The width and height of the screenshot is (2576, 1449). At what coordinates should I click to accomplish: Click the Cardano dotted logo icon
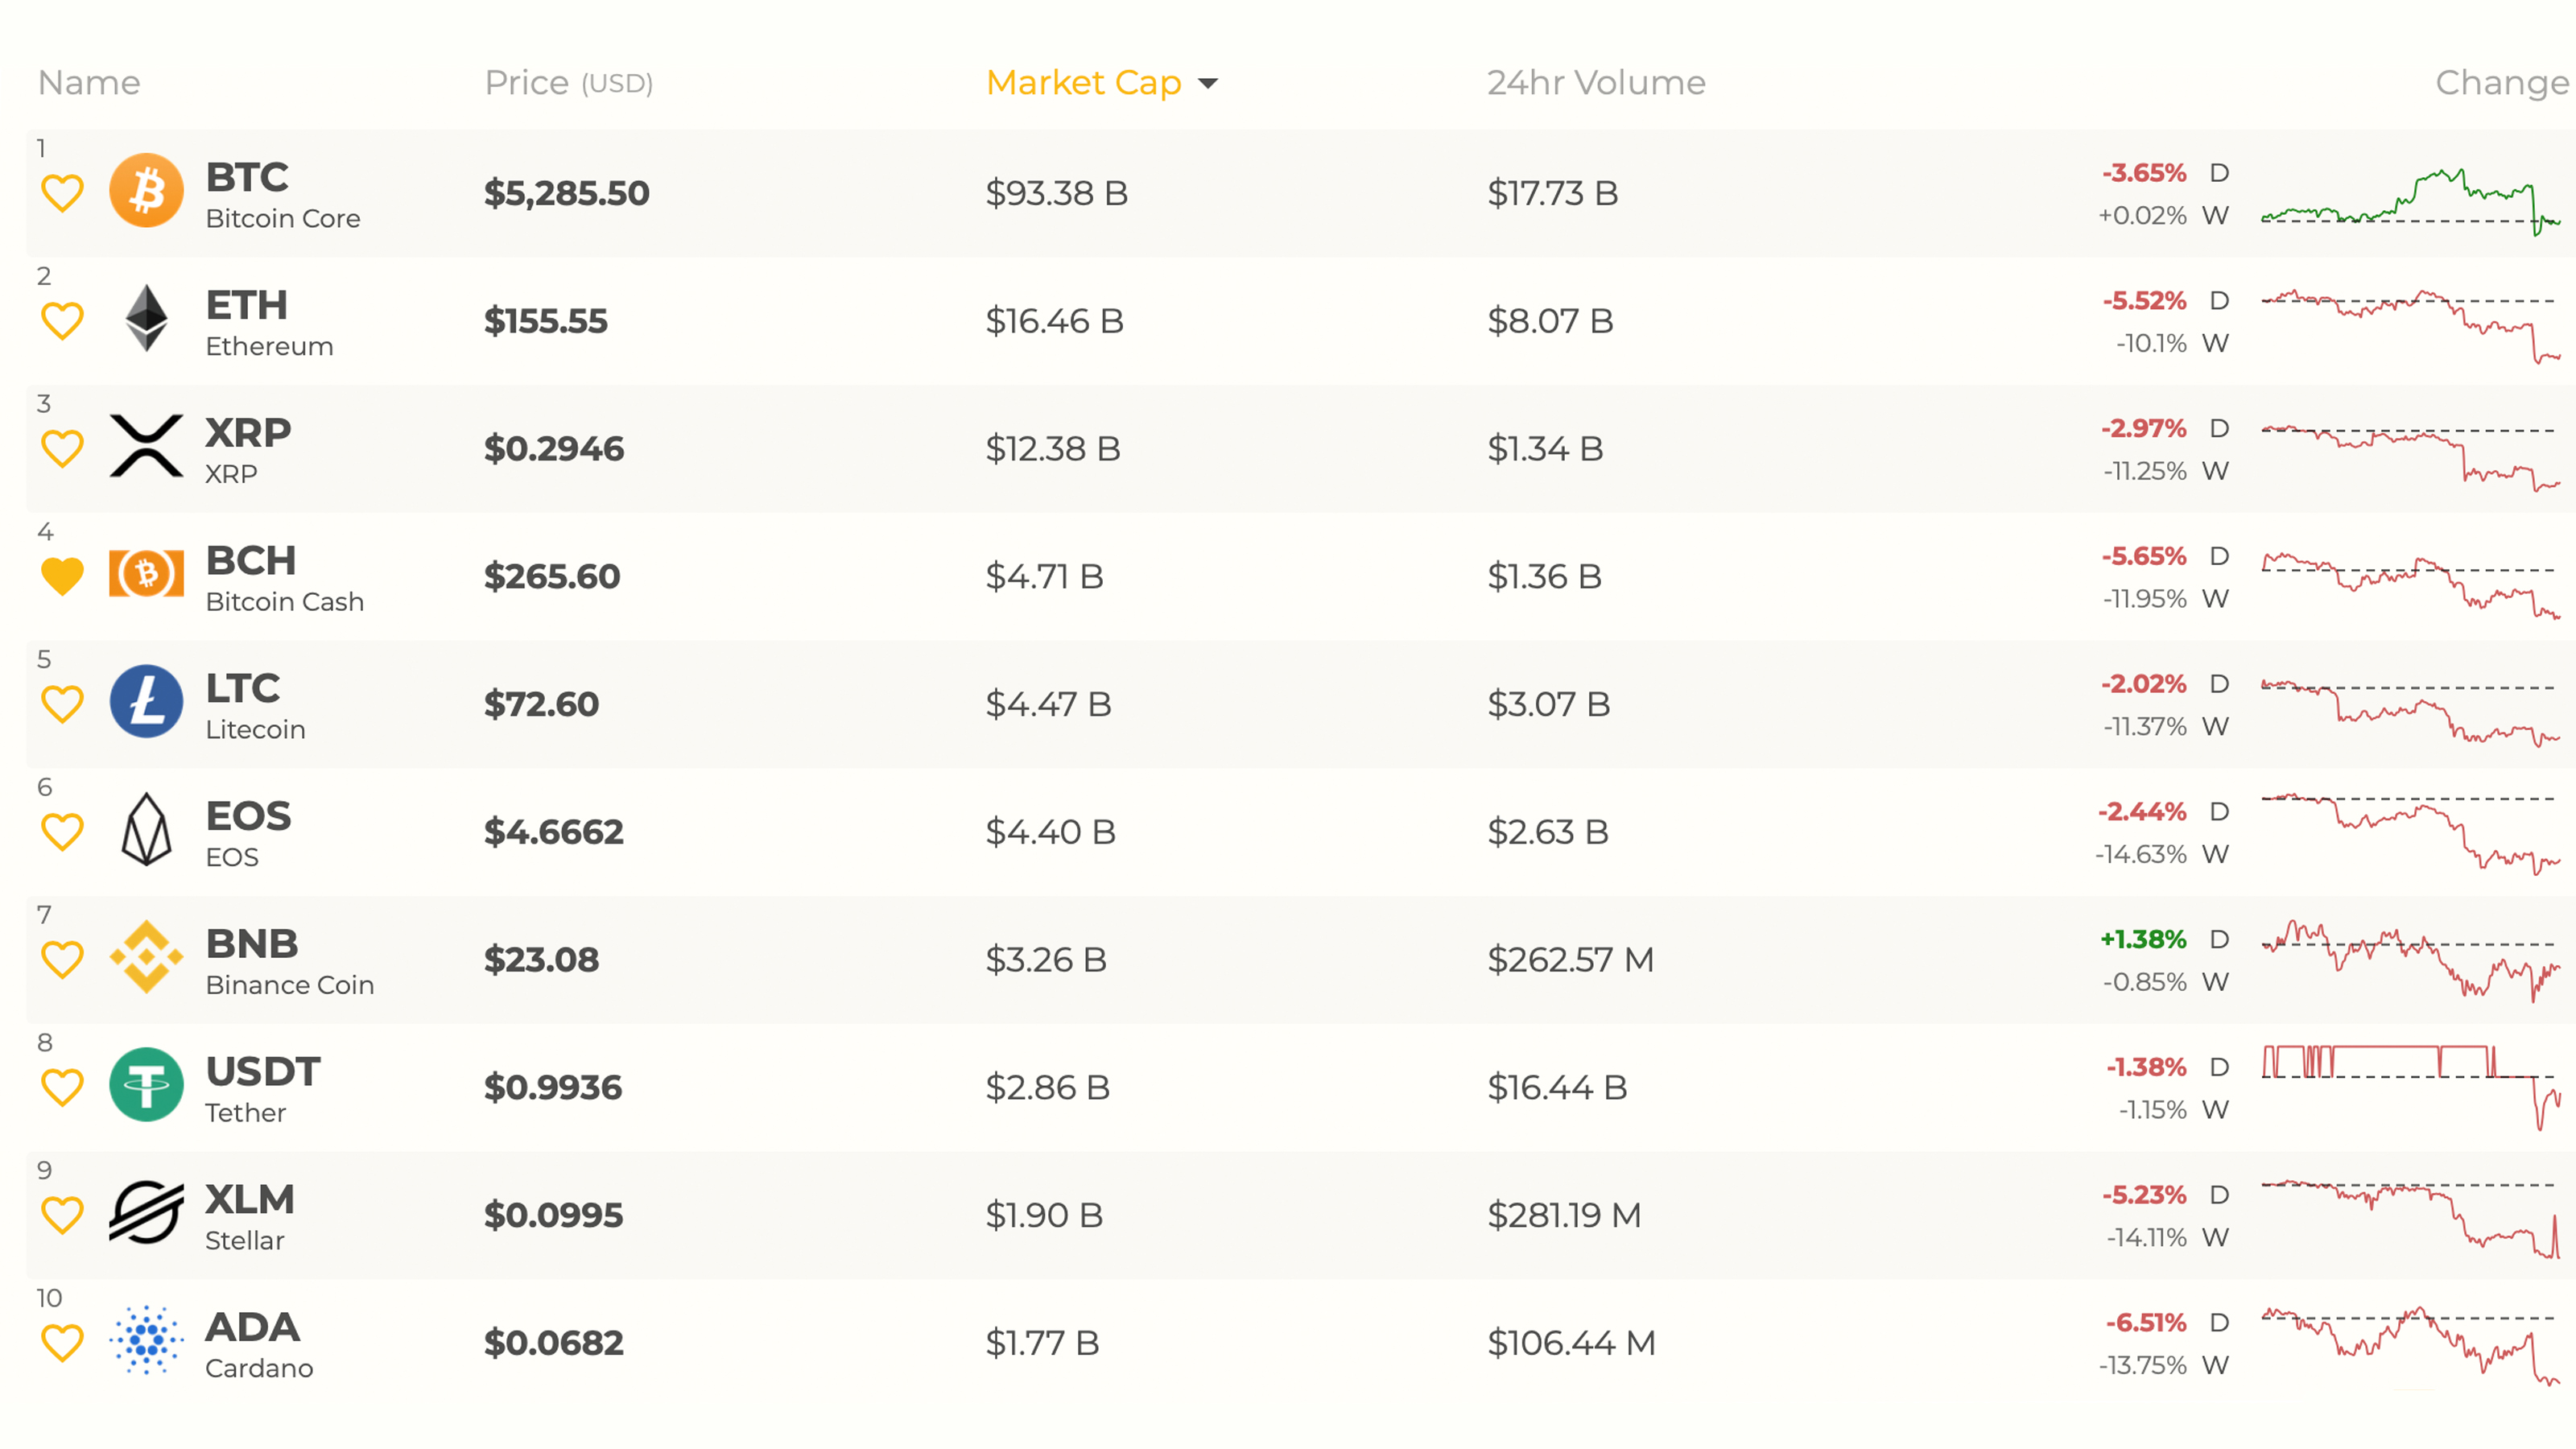click(x=146, y=1340)
